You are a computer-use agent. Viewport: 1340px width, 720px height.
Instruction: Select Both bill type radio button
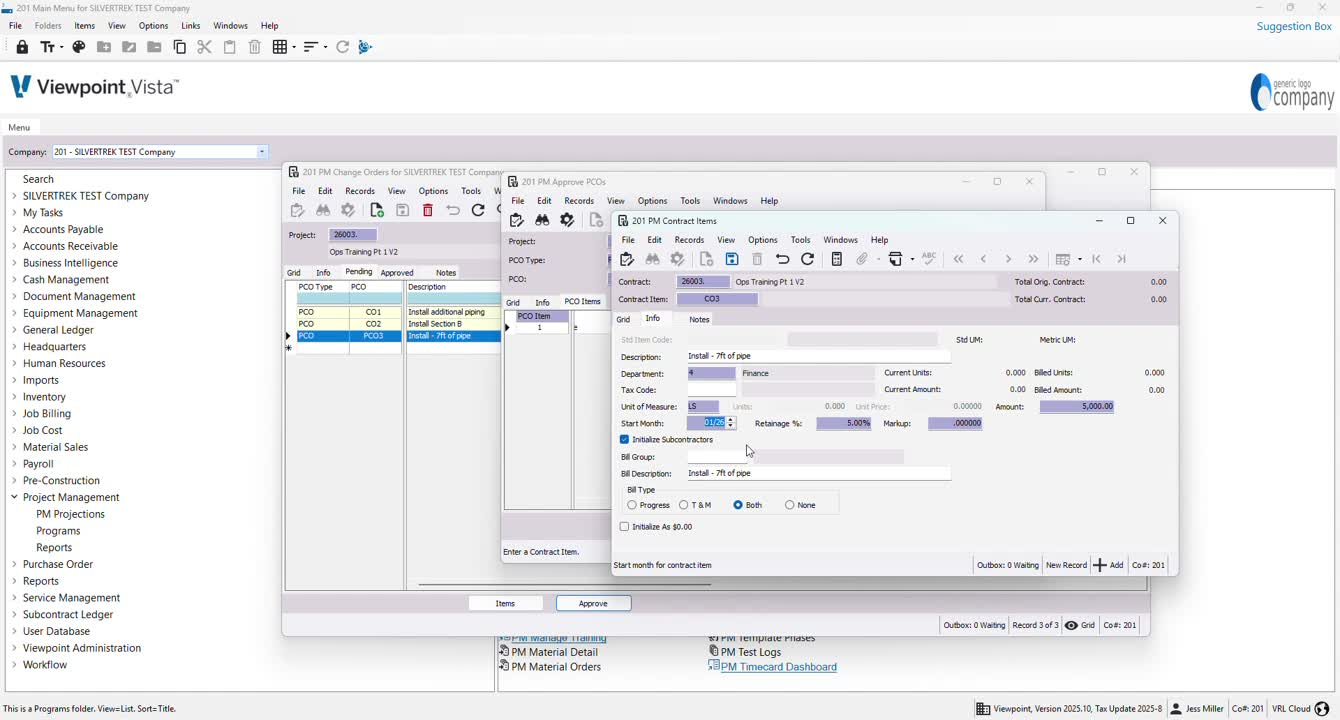point(738,505)
